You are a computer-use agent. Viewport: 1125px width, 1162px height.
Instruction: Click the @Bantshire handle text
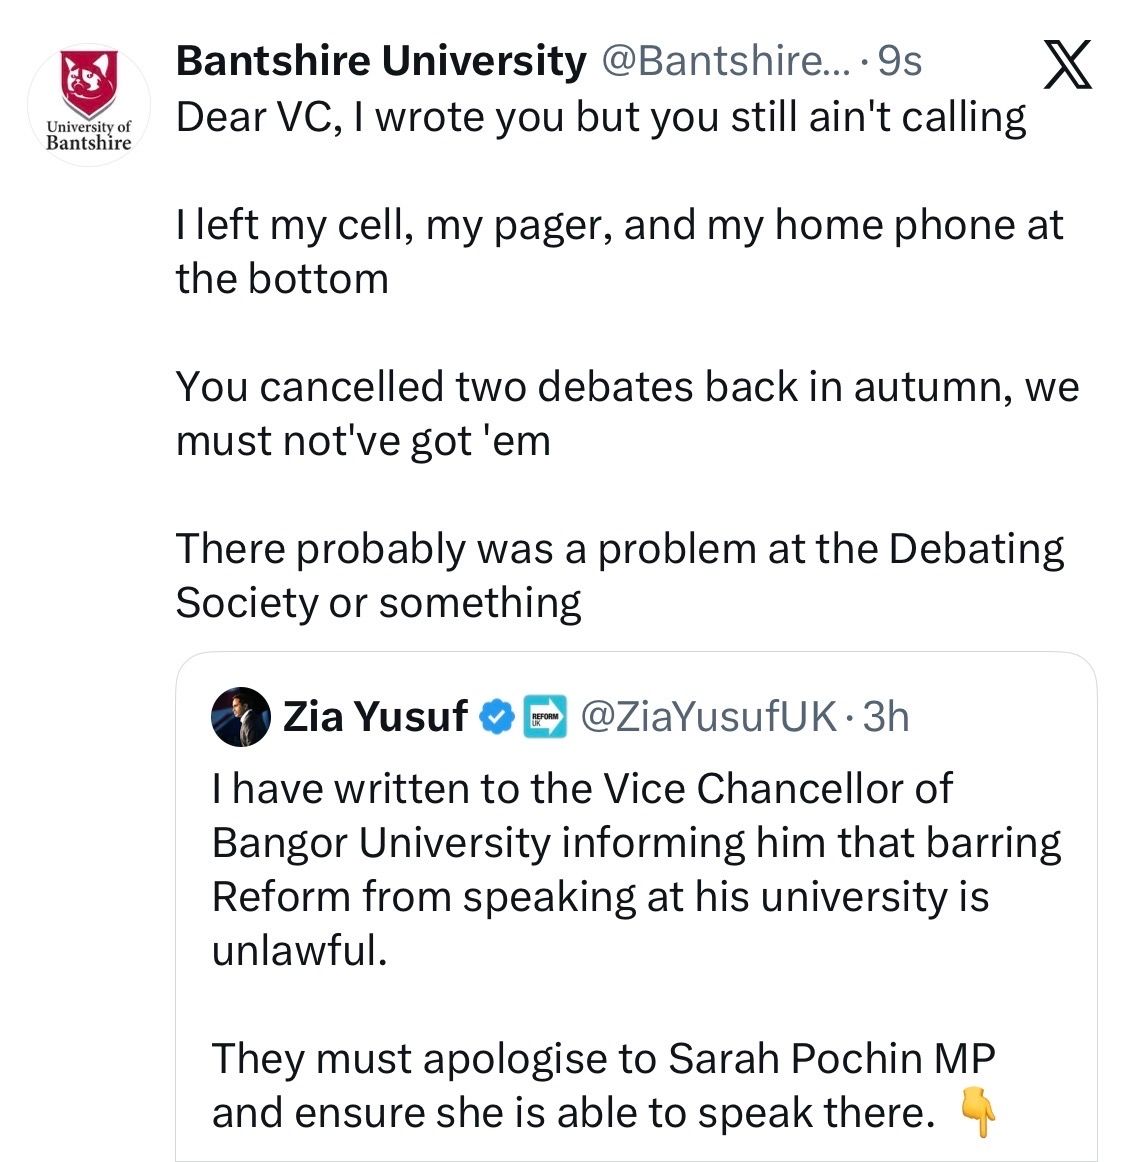[x=726, y=61]
